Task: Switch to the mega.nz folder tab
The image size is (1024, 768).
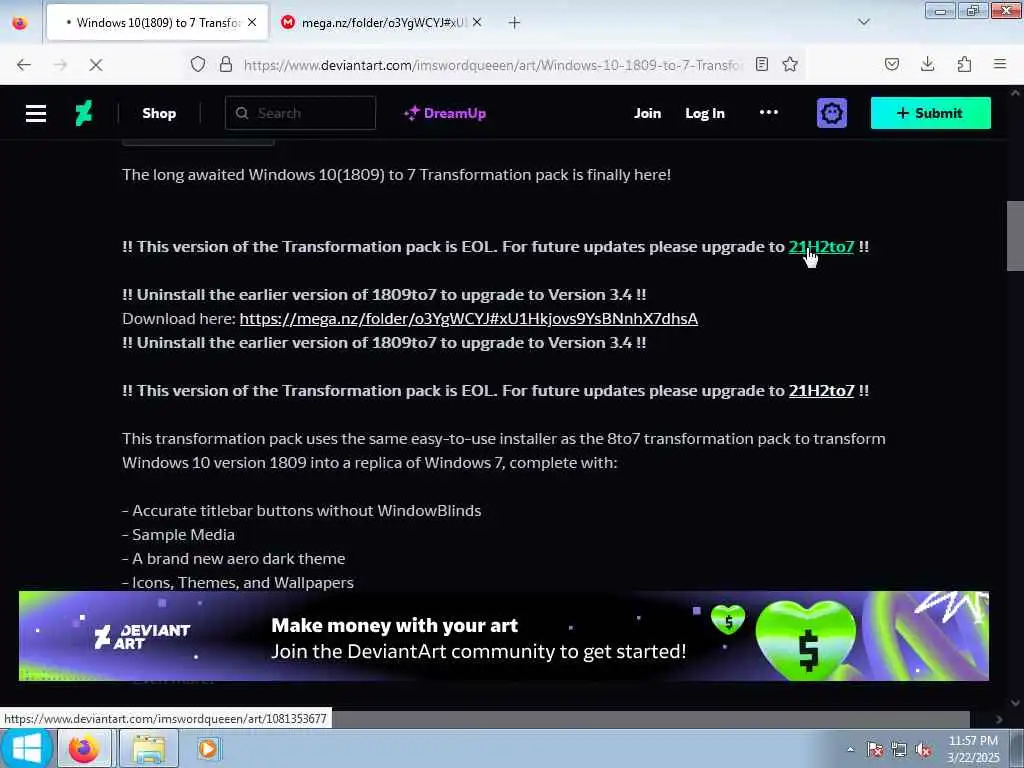Action: tap(380, 23)
